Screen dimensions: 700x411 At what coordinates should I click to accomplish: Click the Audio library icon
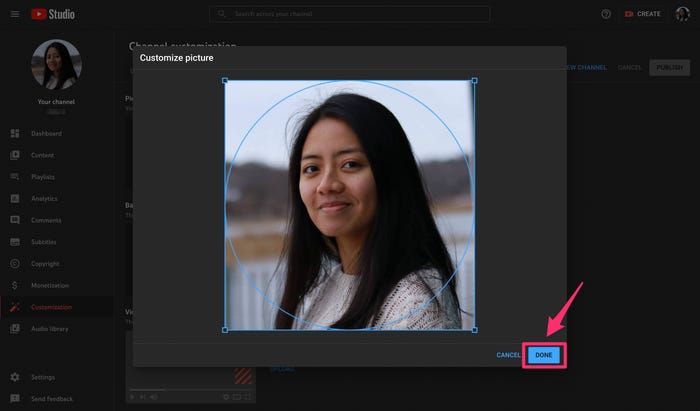click(x=15, y=328)
